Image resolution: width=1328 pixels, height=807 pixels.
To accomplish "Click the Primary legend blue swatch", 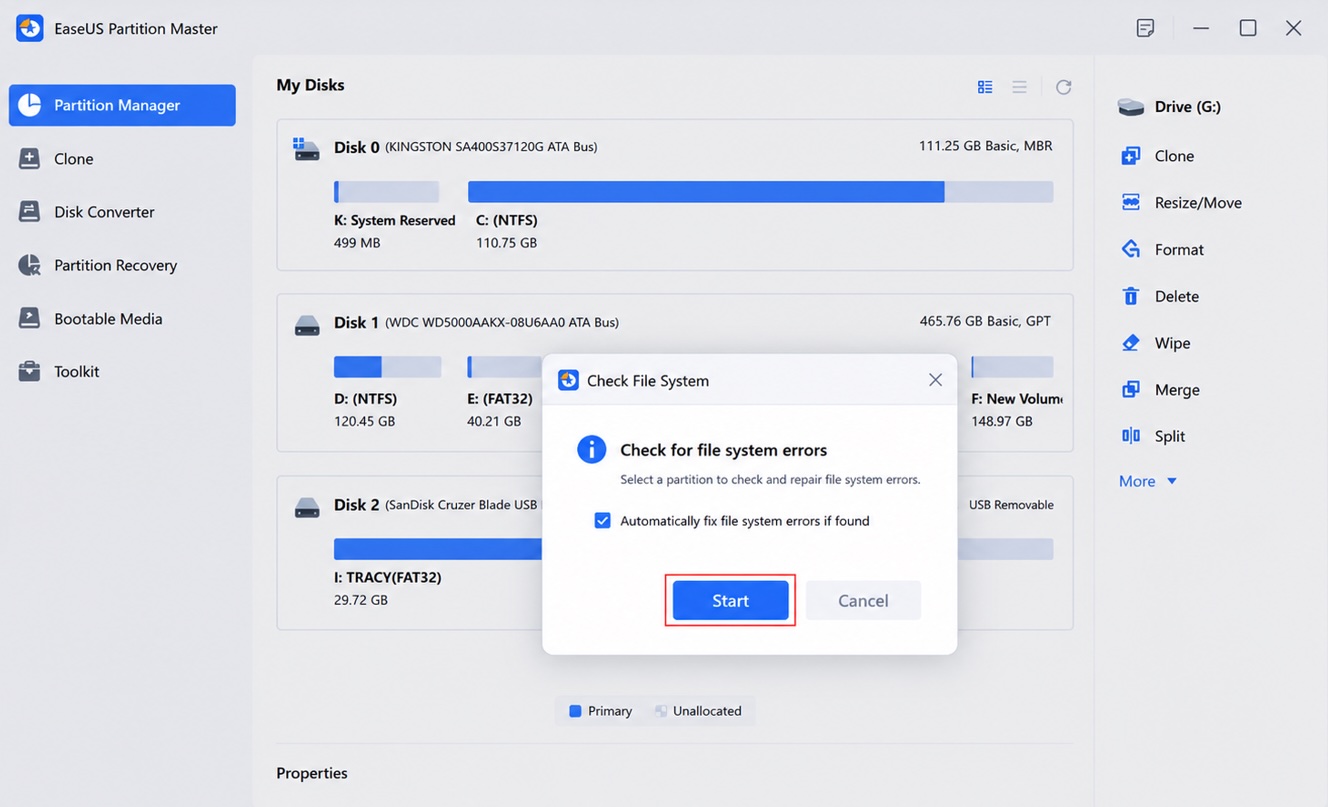I will pyautogui.click(x=575, y=711).
